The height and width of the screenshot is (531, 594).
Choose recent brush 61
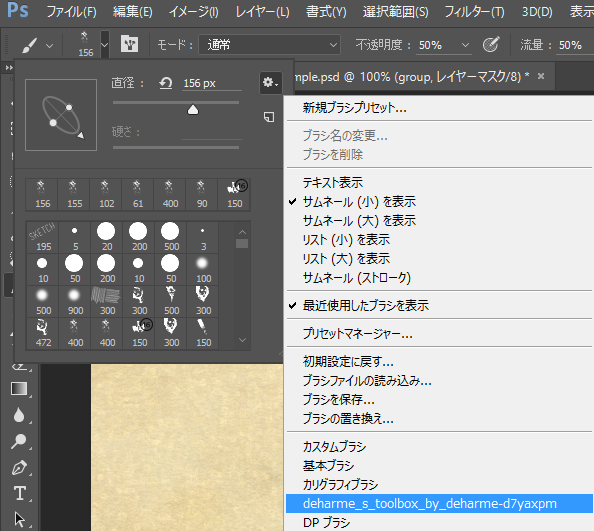(138, 194)
